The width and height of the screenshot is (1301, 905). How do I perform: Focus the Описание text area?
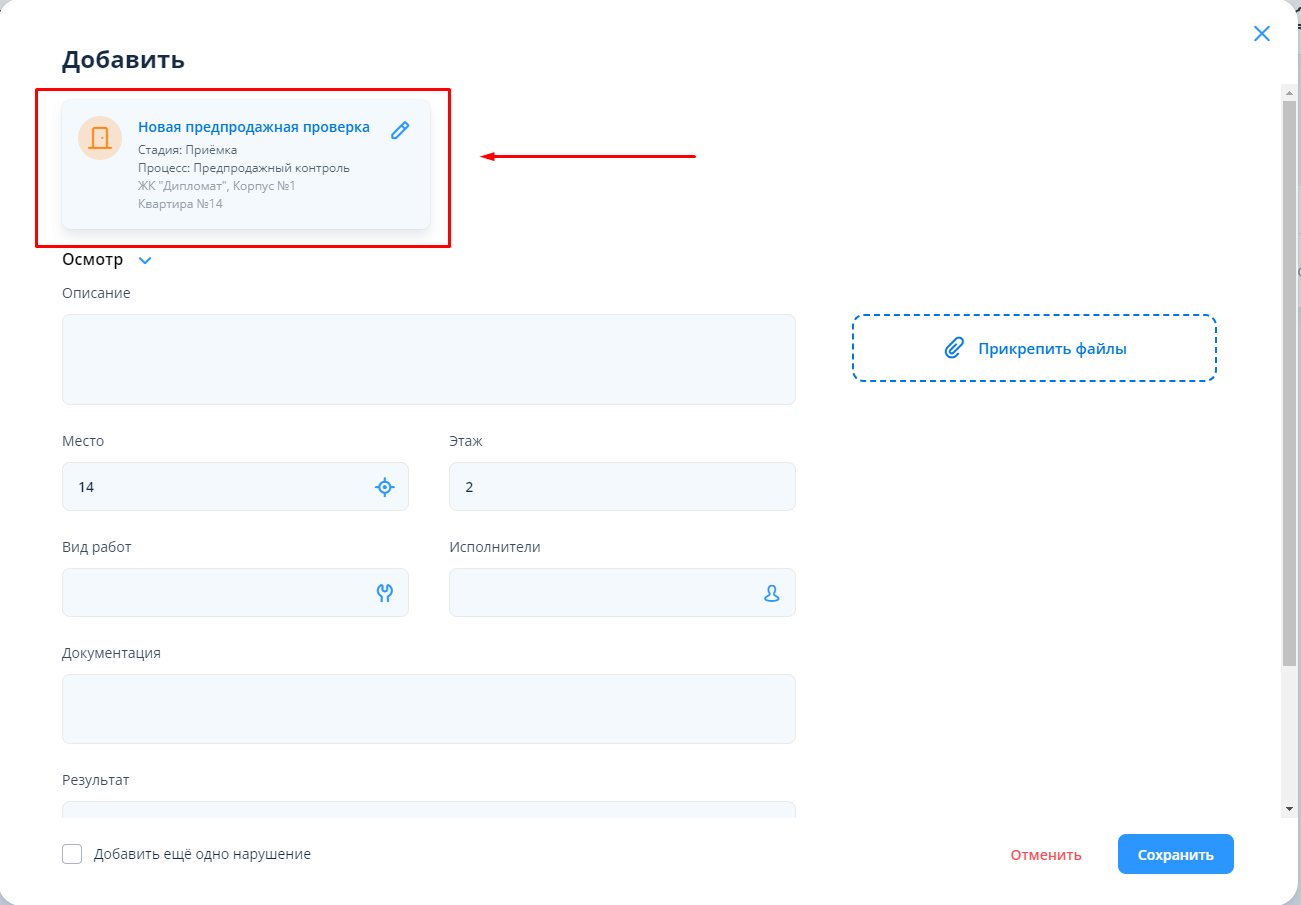click(x=428, y=359)
